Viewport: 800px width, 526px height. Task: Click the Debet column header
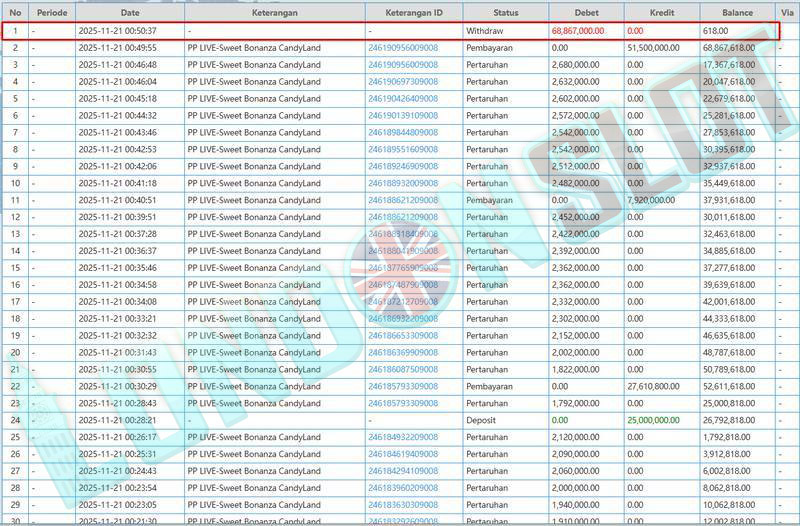586,13
